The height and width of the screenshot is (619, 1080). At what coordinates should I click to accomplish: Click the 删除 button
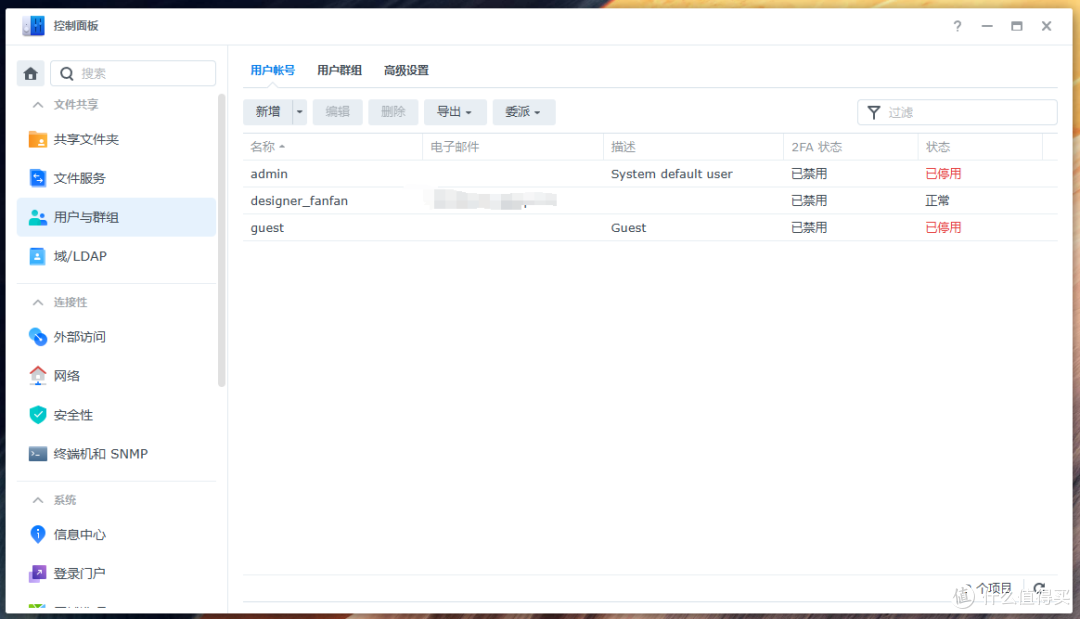click(393, 112)
